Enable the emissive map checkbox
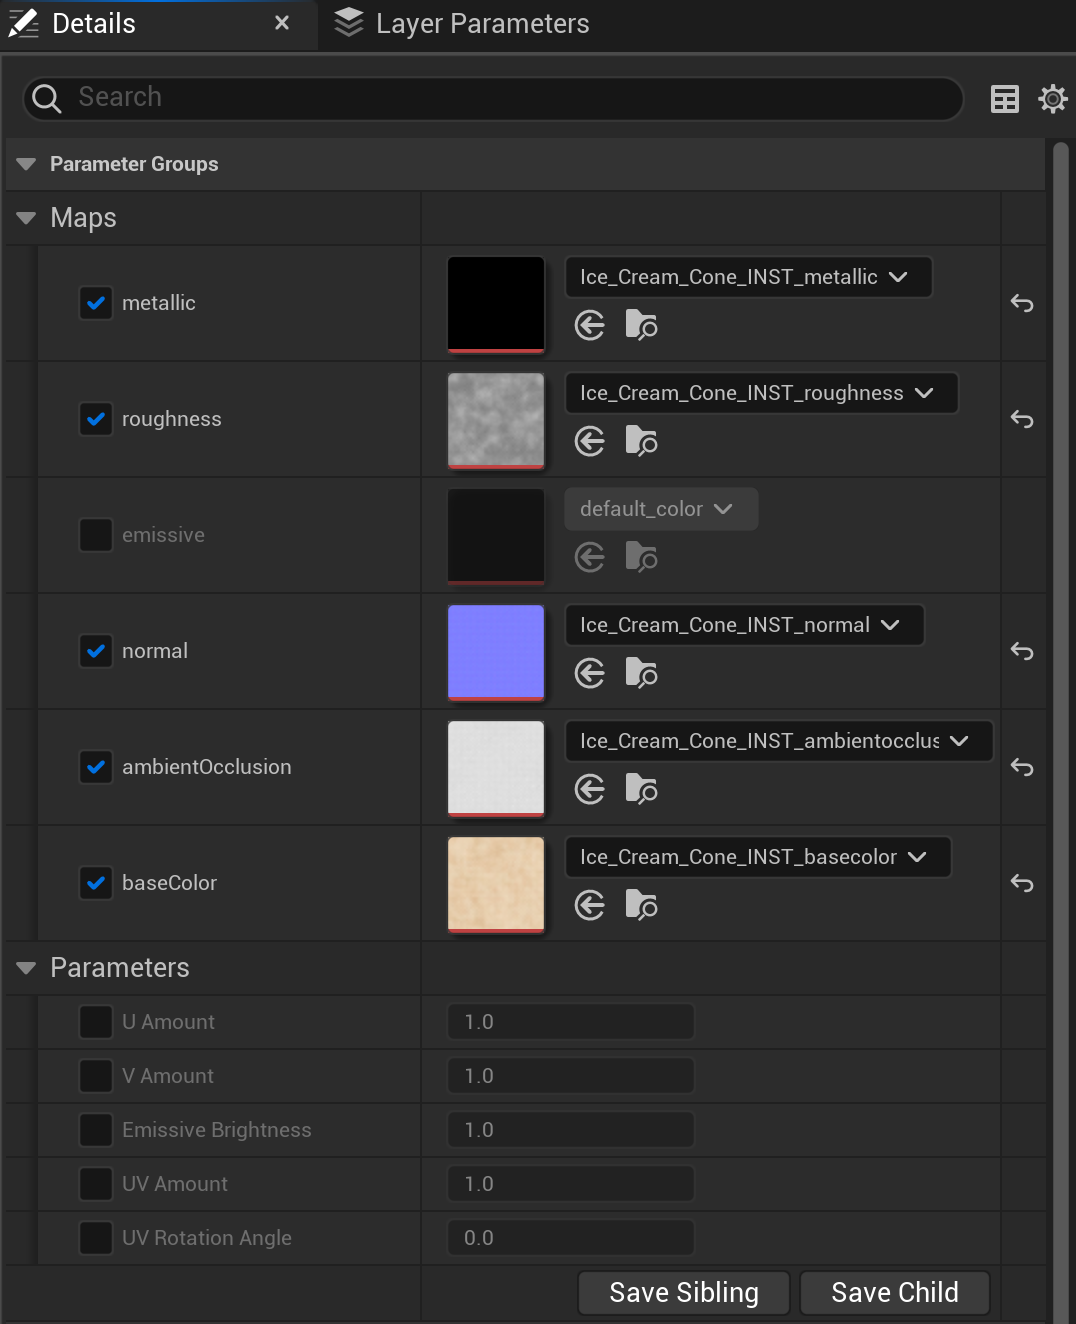 [x=95, y=534]
